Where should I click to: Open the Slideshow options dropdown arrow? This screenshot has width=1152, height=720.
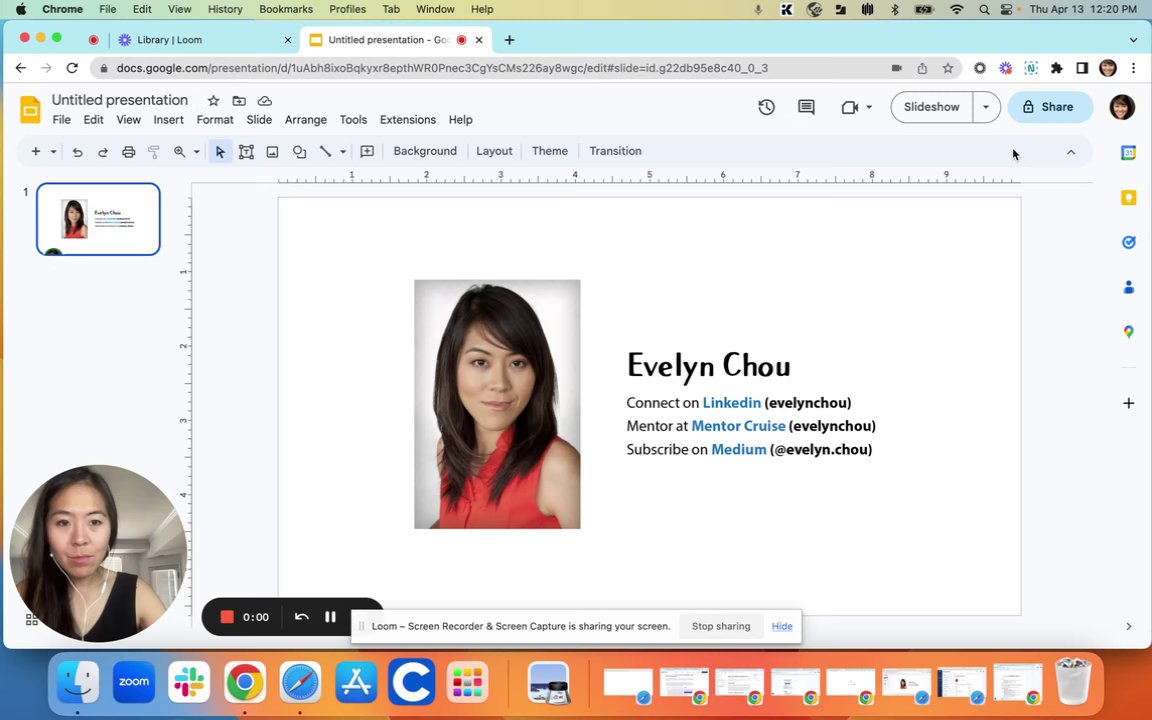tap(986, 107)
